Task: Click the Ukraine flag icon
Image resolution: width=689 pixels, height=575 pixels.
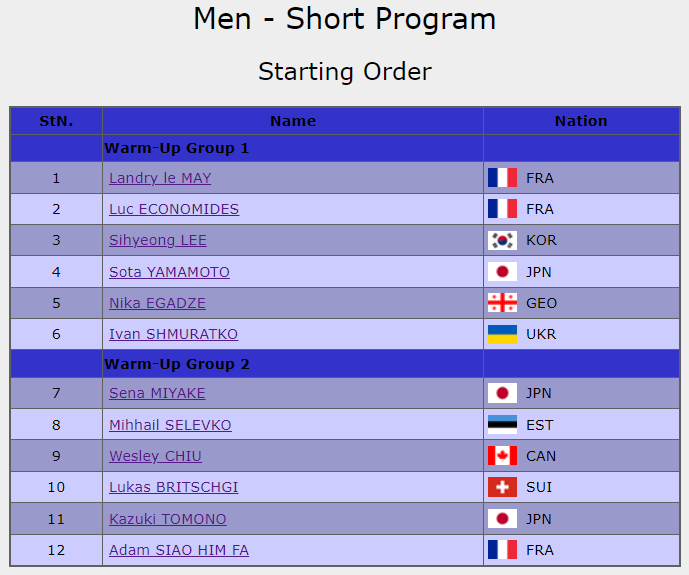Action: pyautogui.click(x=502, y=334)
